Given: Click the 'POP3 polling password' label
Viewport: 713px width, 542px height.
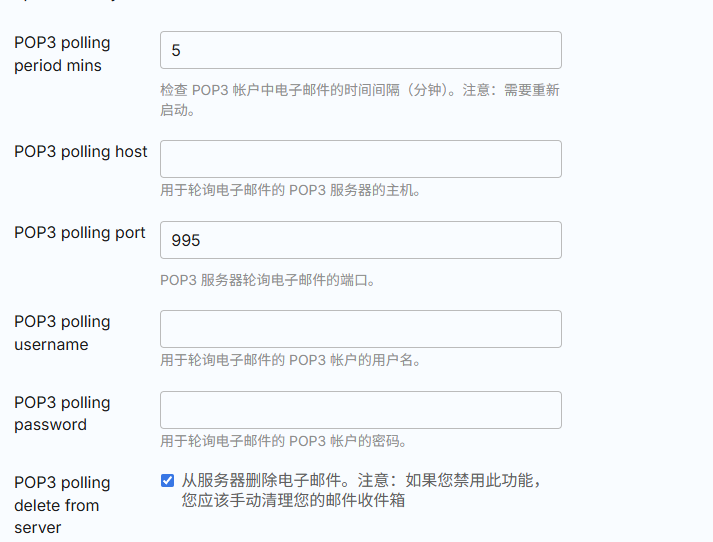Looking at the screenshot, I should click(x=62, y=413).
